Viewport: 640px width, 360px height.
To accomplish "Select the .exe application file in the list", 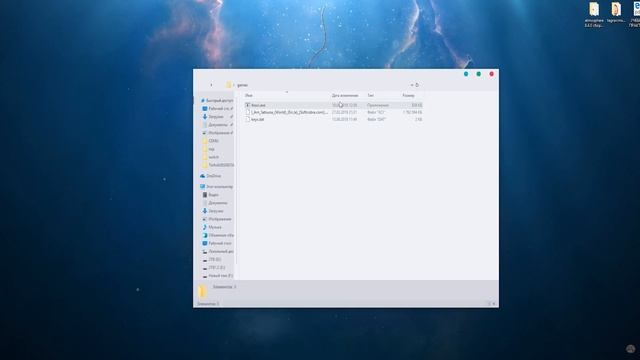I will (x=333, y=105).
